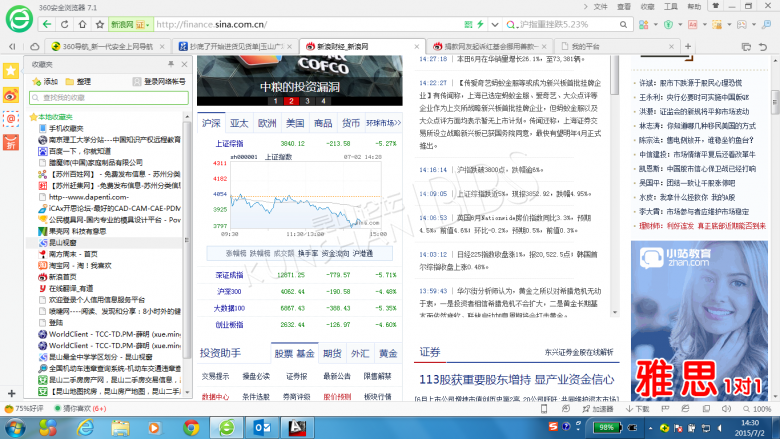Viewport: 780px width, 439px height.
Task: Open Outlook from the taskbar
Action: click(262, 428)
